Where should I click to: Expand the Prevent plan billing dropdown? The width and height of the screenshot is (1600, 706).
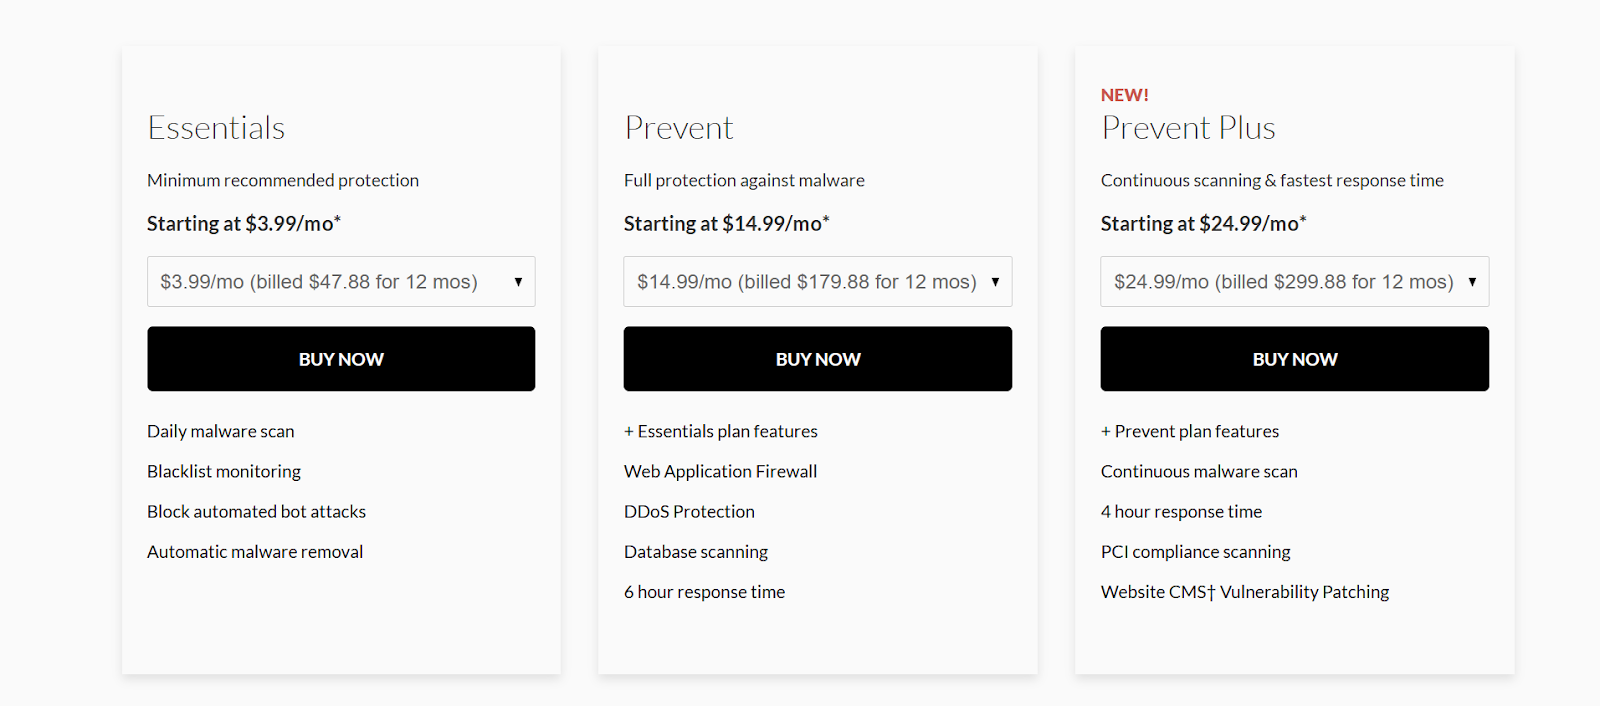(817, 282)
